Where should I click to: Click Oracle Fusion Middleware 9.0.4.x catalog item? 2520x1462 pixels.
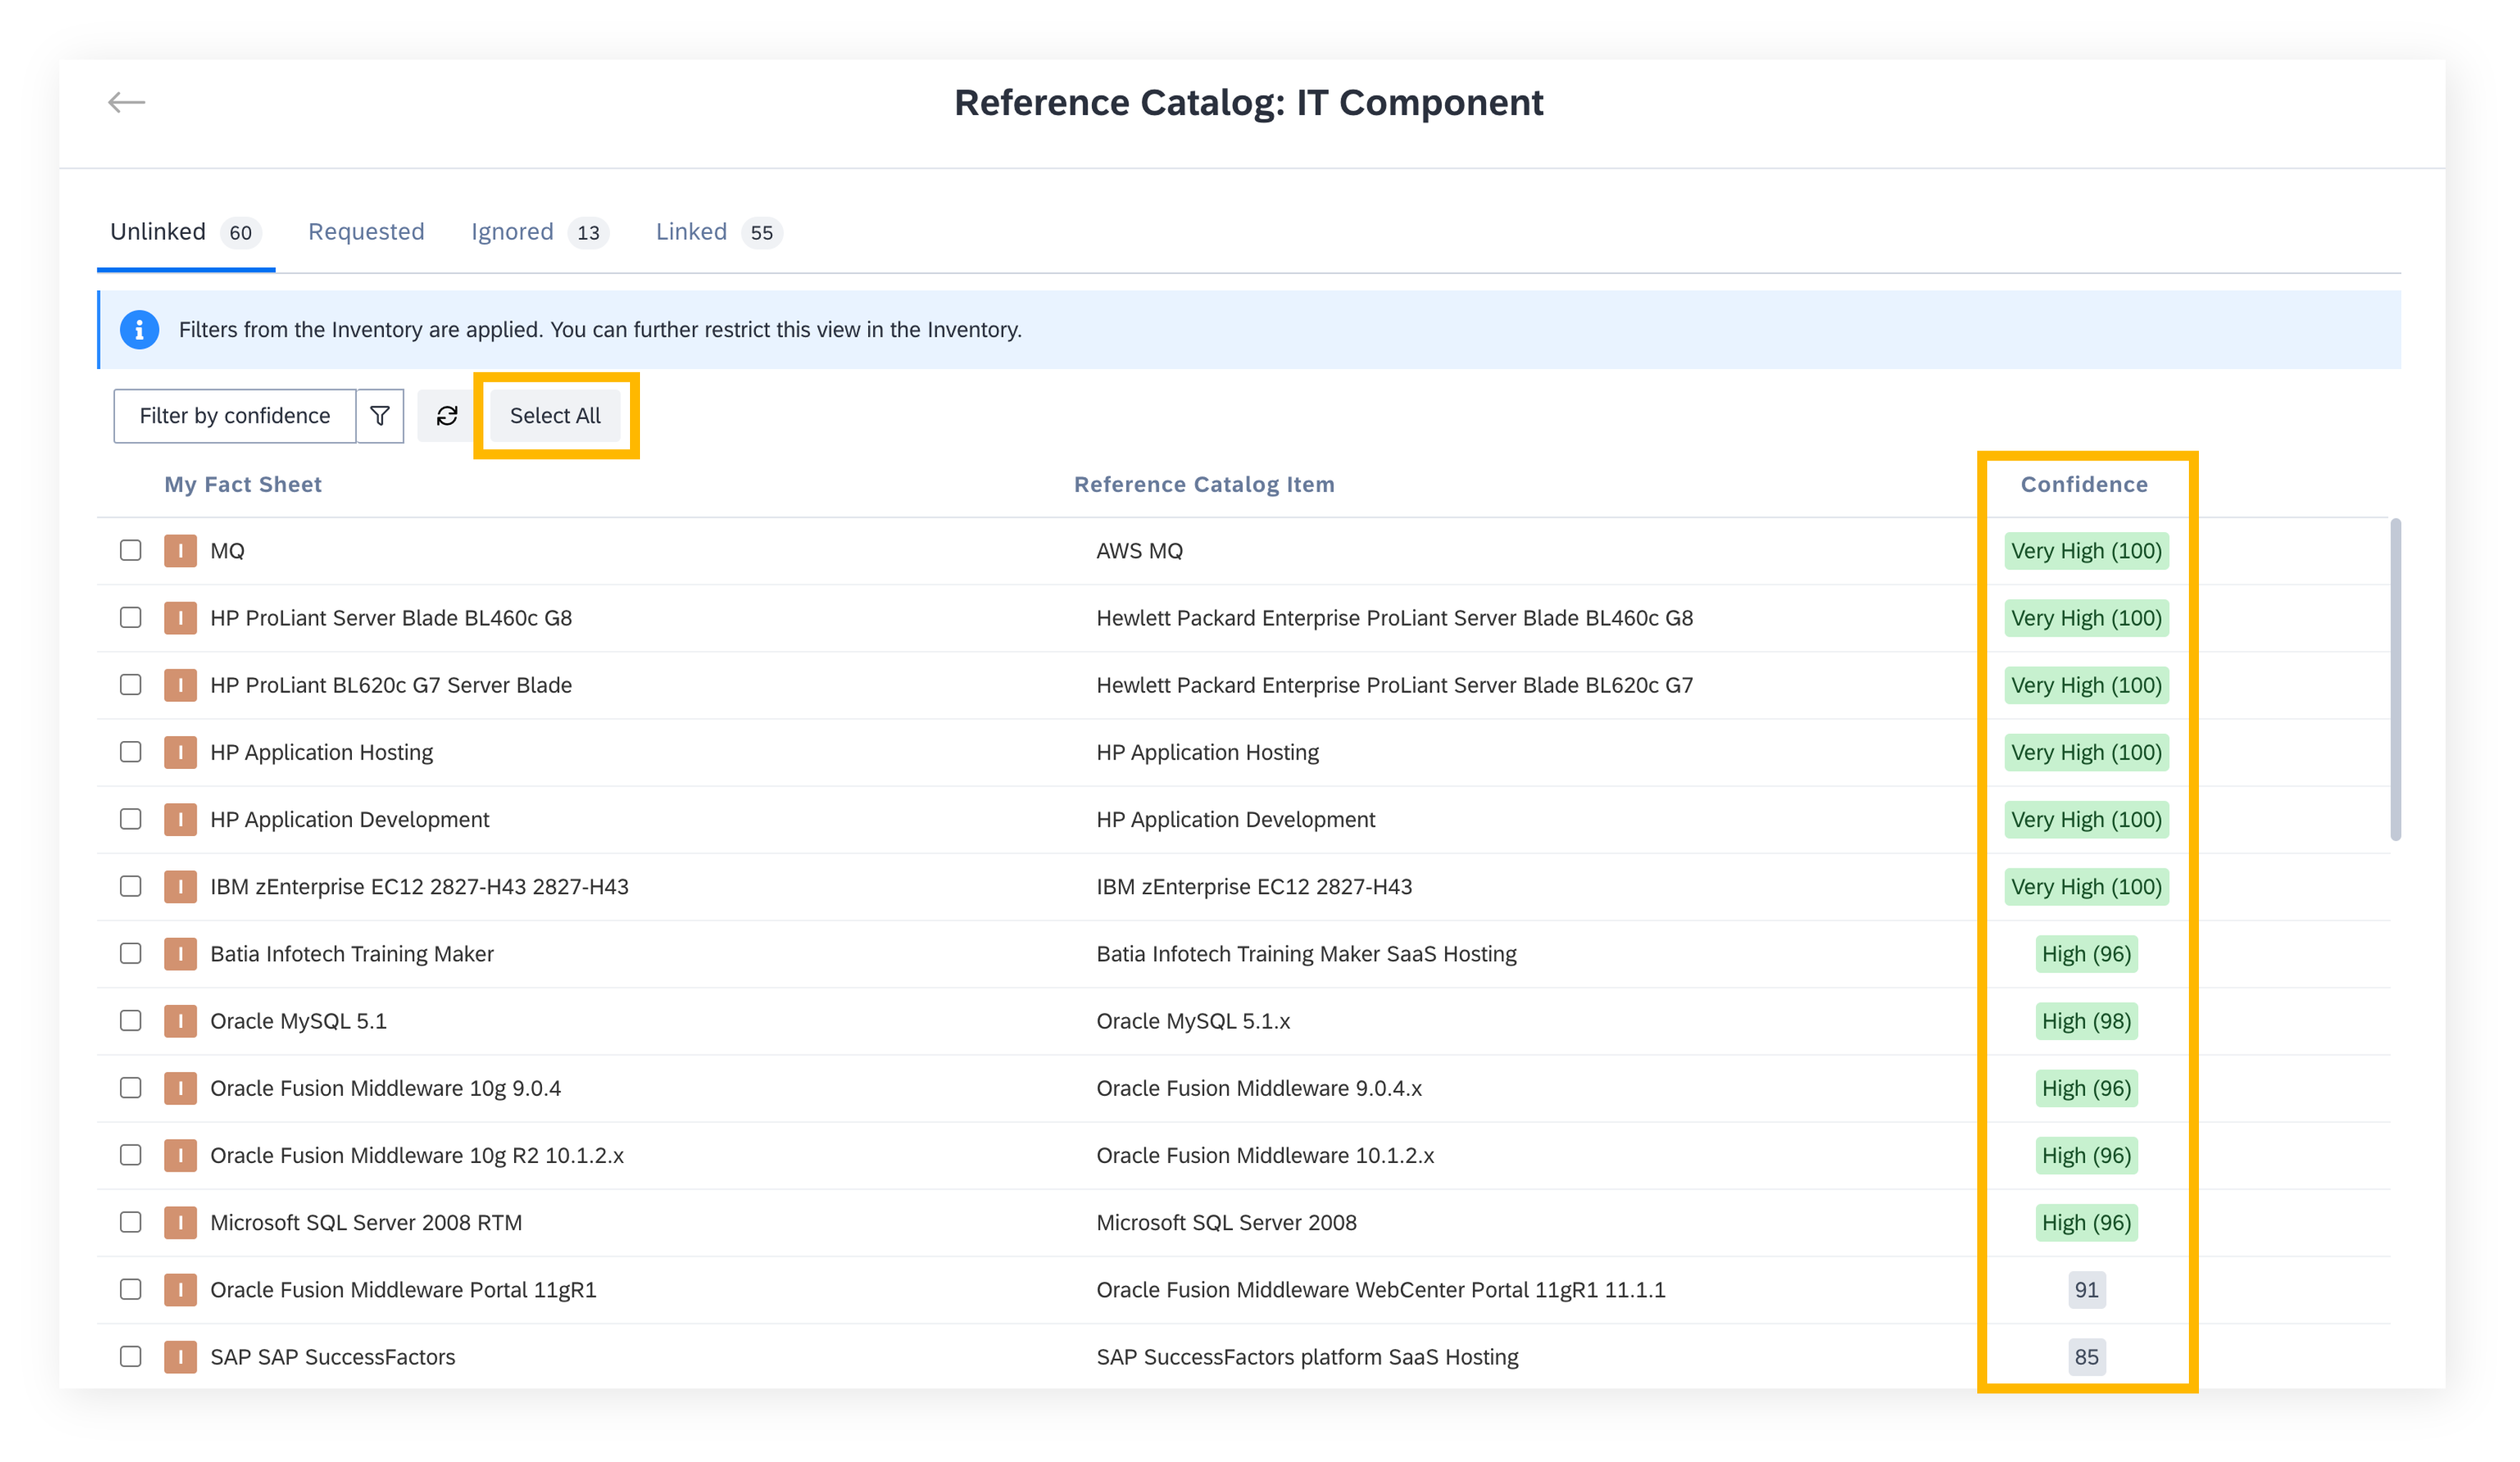point(1259,1088)
